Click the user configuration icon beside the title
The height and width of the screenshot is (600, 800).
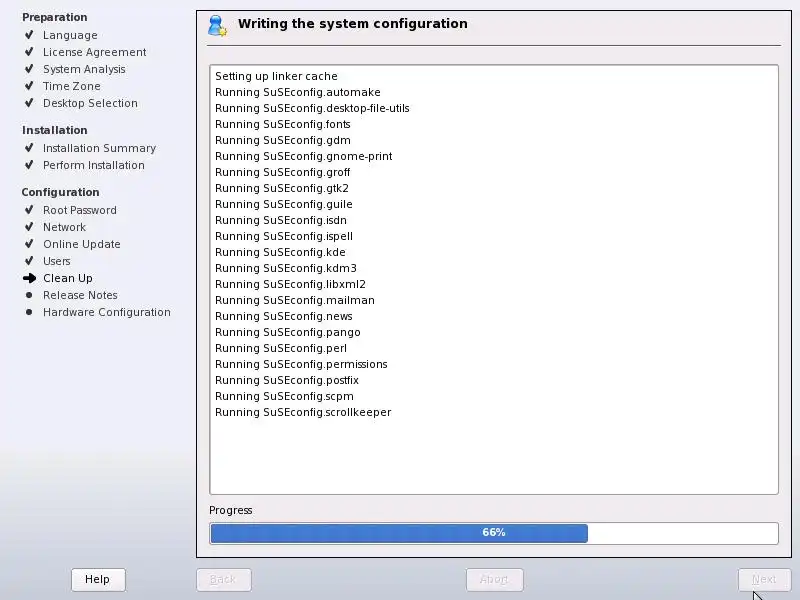click(x=217, y=26)
